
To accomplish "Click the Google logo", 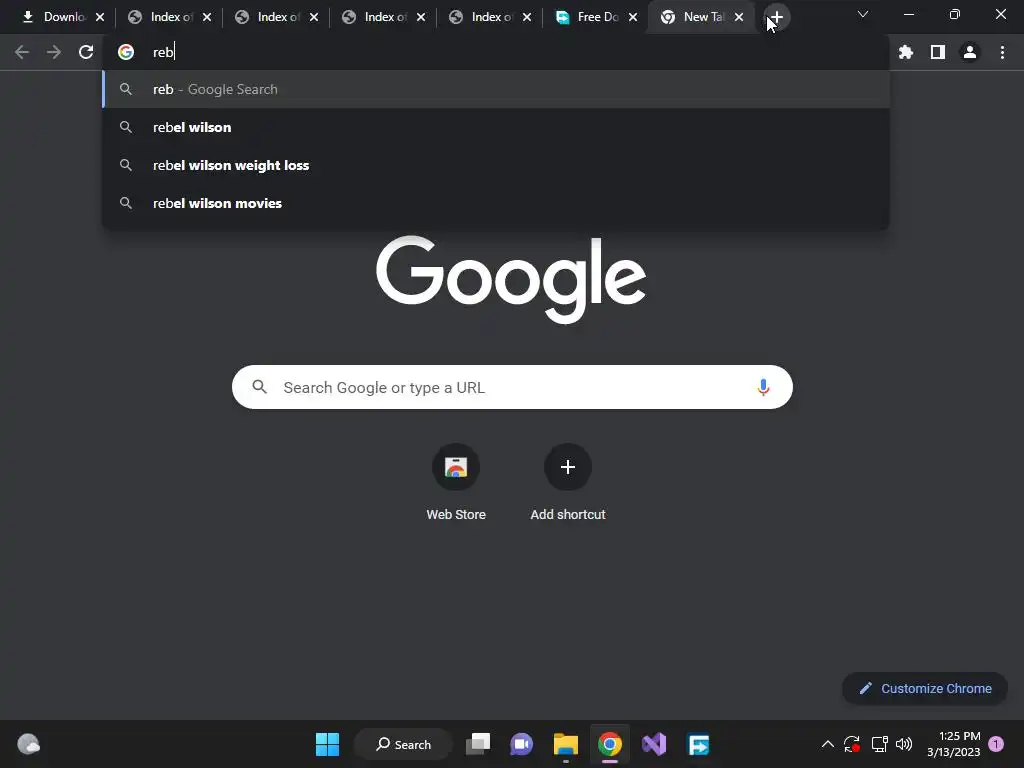I will [511, 279].
